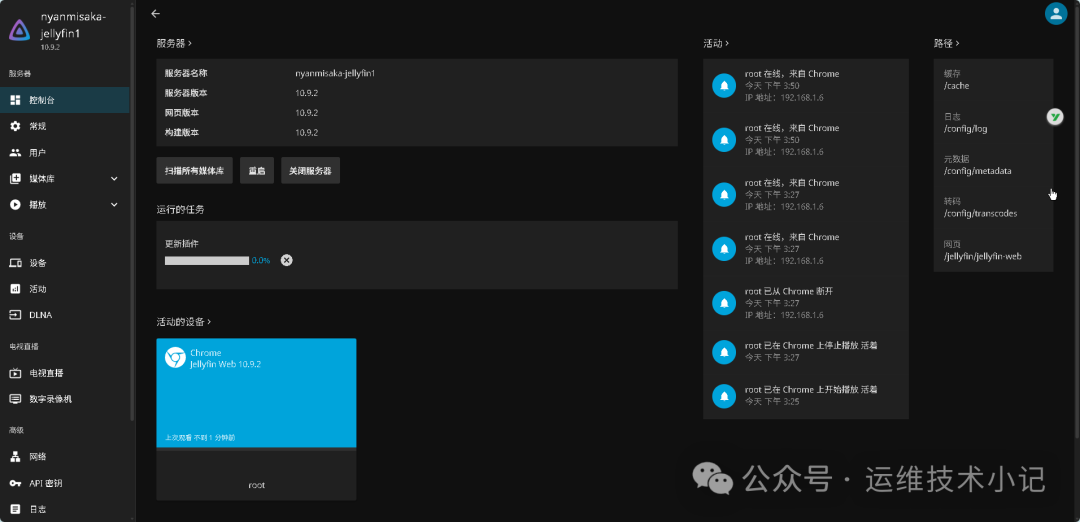The height and width of the screenshot is (522, 1080).
Task: Click the devices icon for 设备
Action: click(15, 262)
